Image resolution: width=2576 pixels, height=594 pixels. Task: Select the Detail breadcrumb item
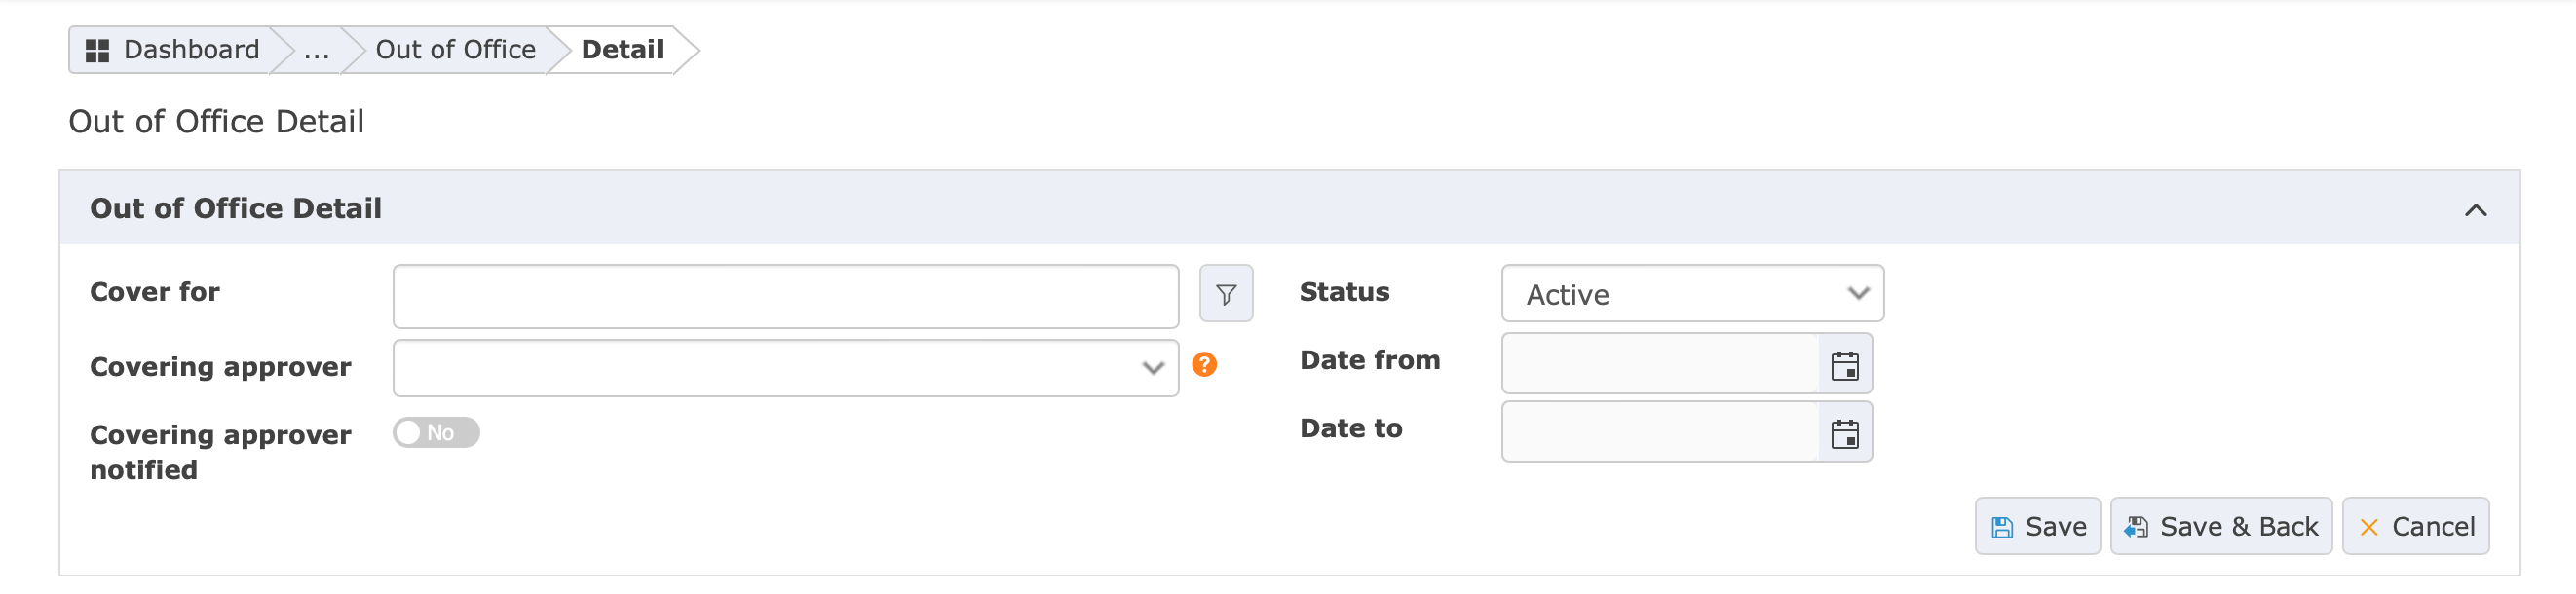click(622, 50)
